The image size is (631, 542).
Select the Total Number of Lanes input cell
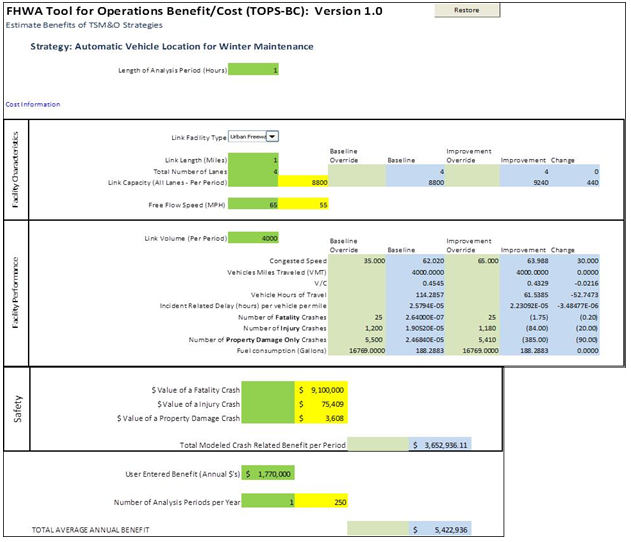tap(253, 171)
